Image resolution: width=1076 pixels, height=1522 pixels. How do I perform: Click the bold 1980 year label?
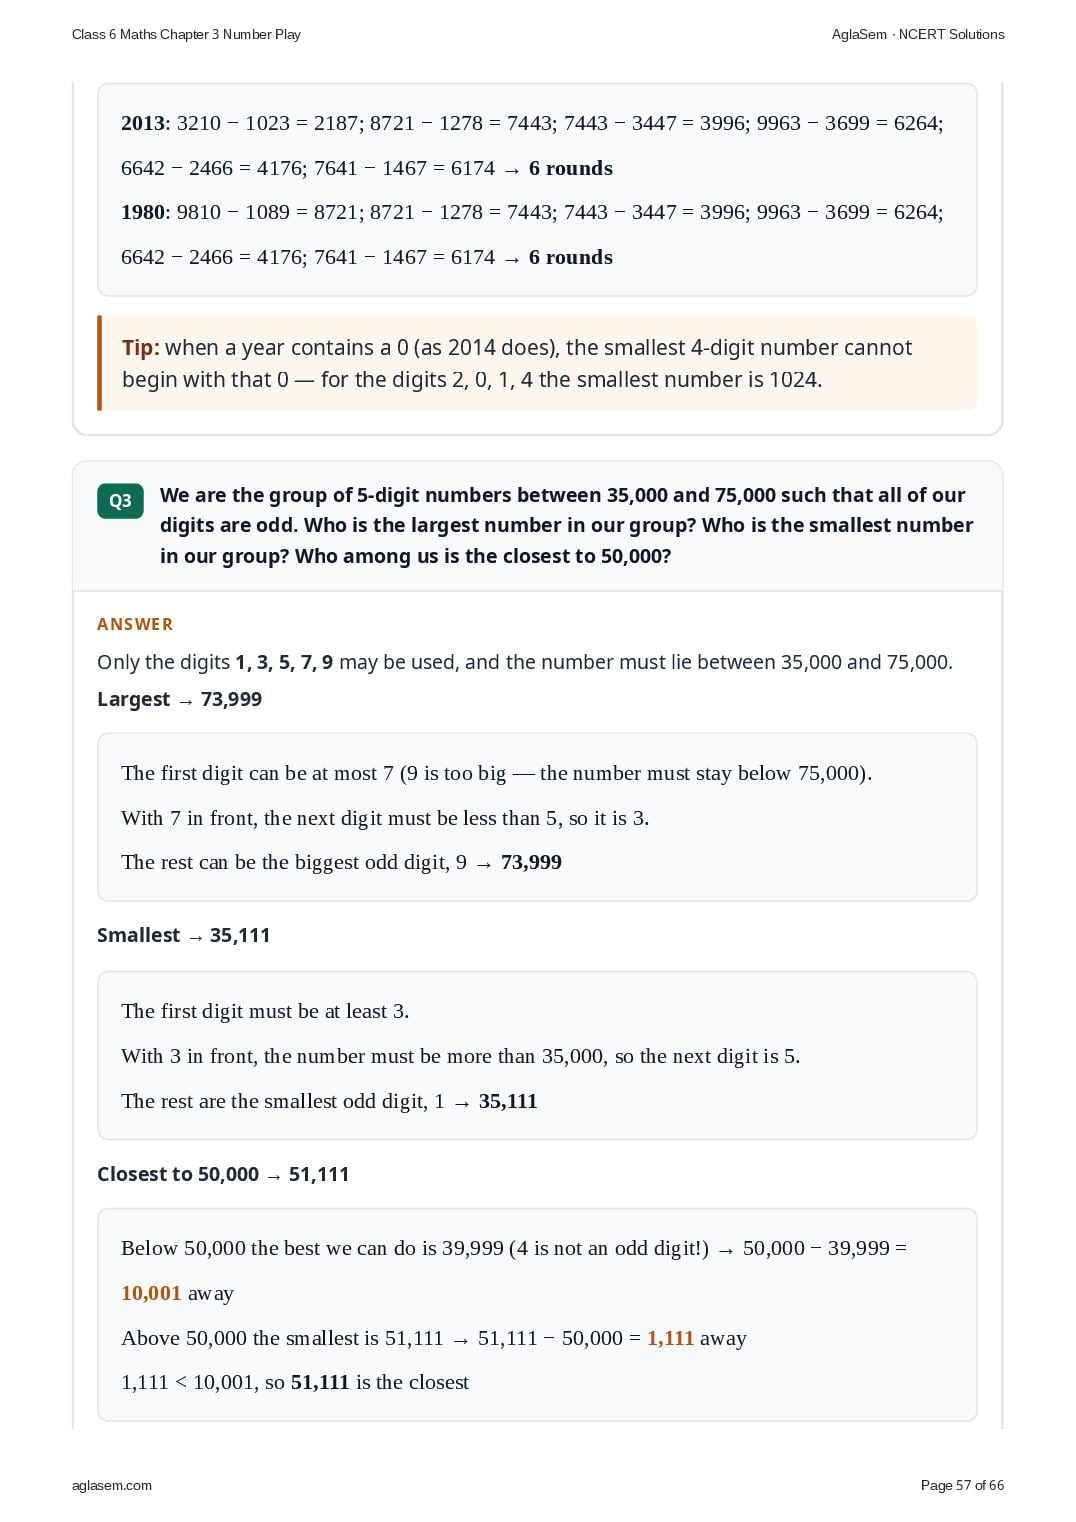click(x=143, y=212)
